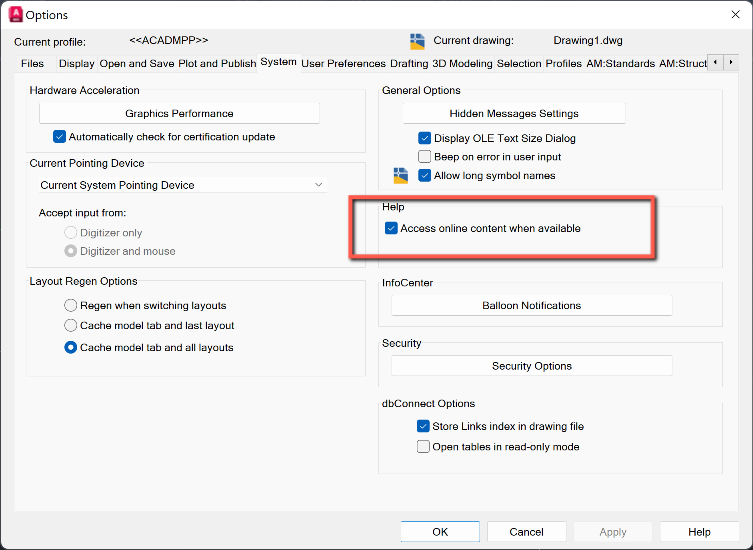Click the drawing file icon beside Current drawing
Viewport: 753px width, 550px height.
coord(417,41)
